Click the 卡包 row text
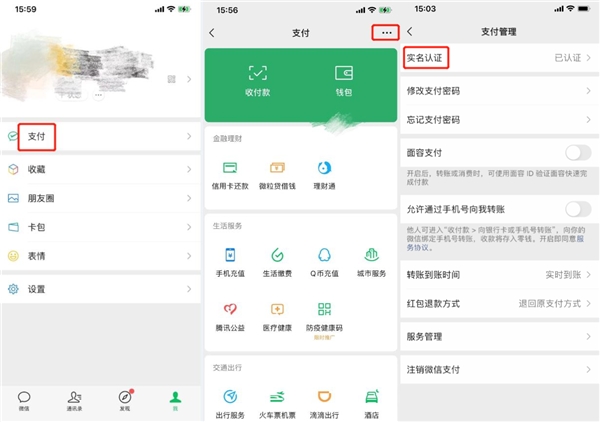Screen dimensions: 600x422 click(36, 227)
